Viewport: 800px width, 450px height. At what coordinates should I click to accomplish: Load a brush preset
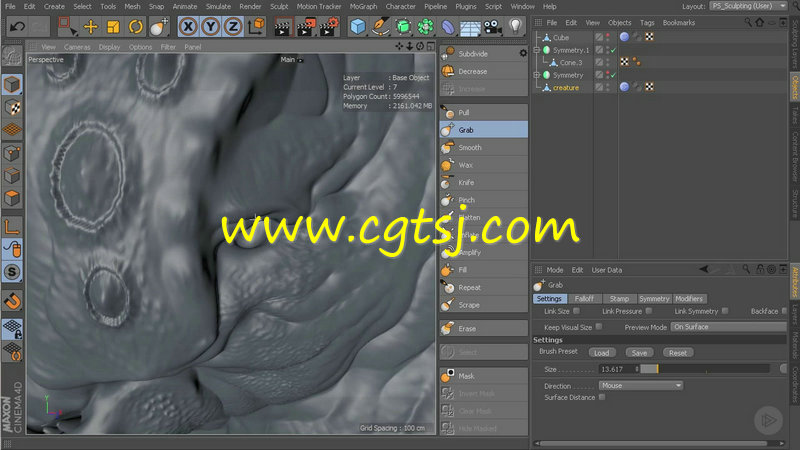(602, 353)
